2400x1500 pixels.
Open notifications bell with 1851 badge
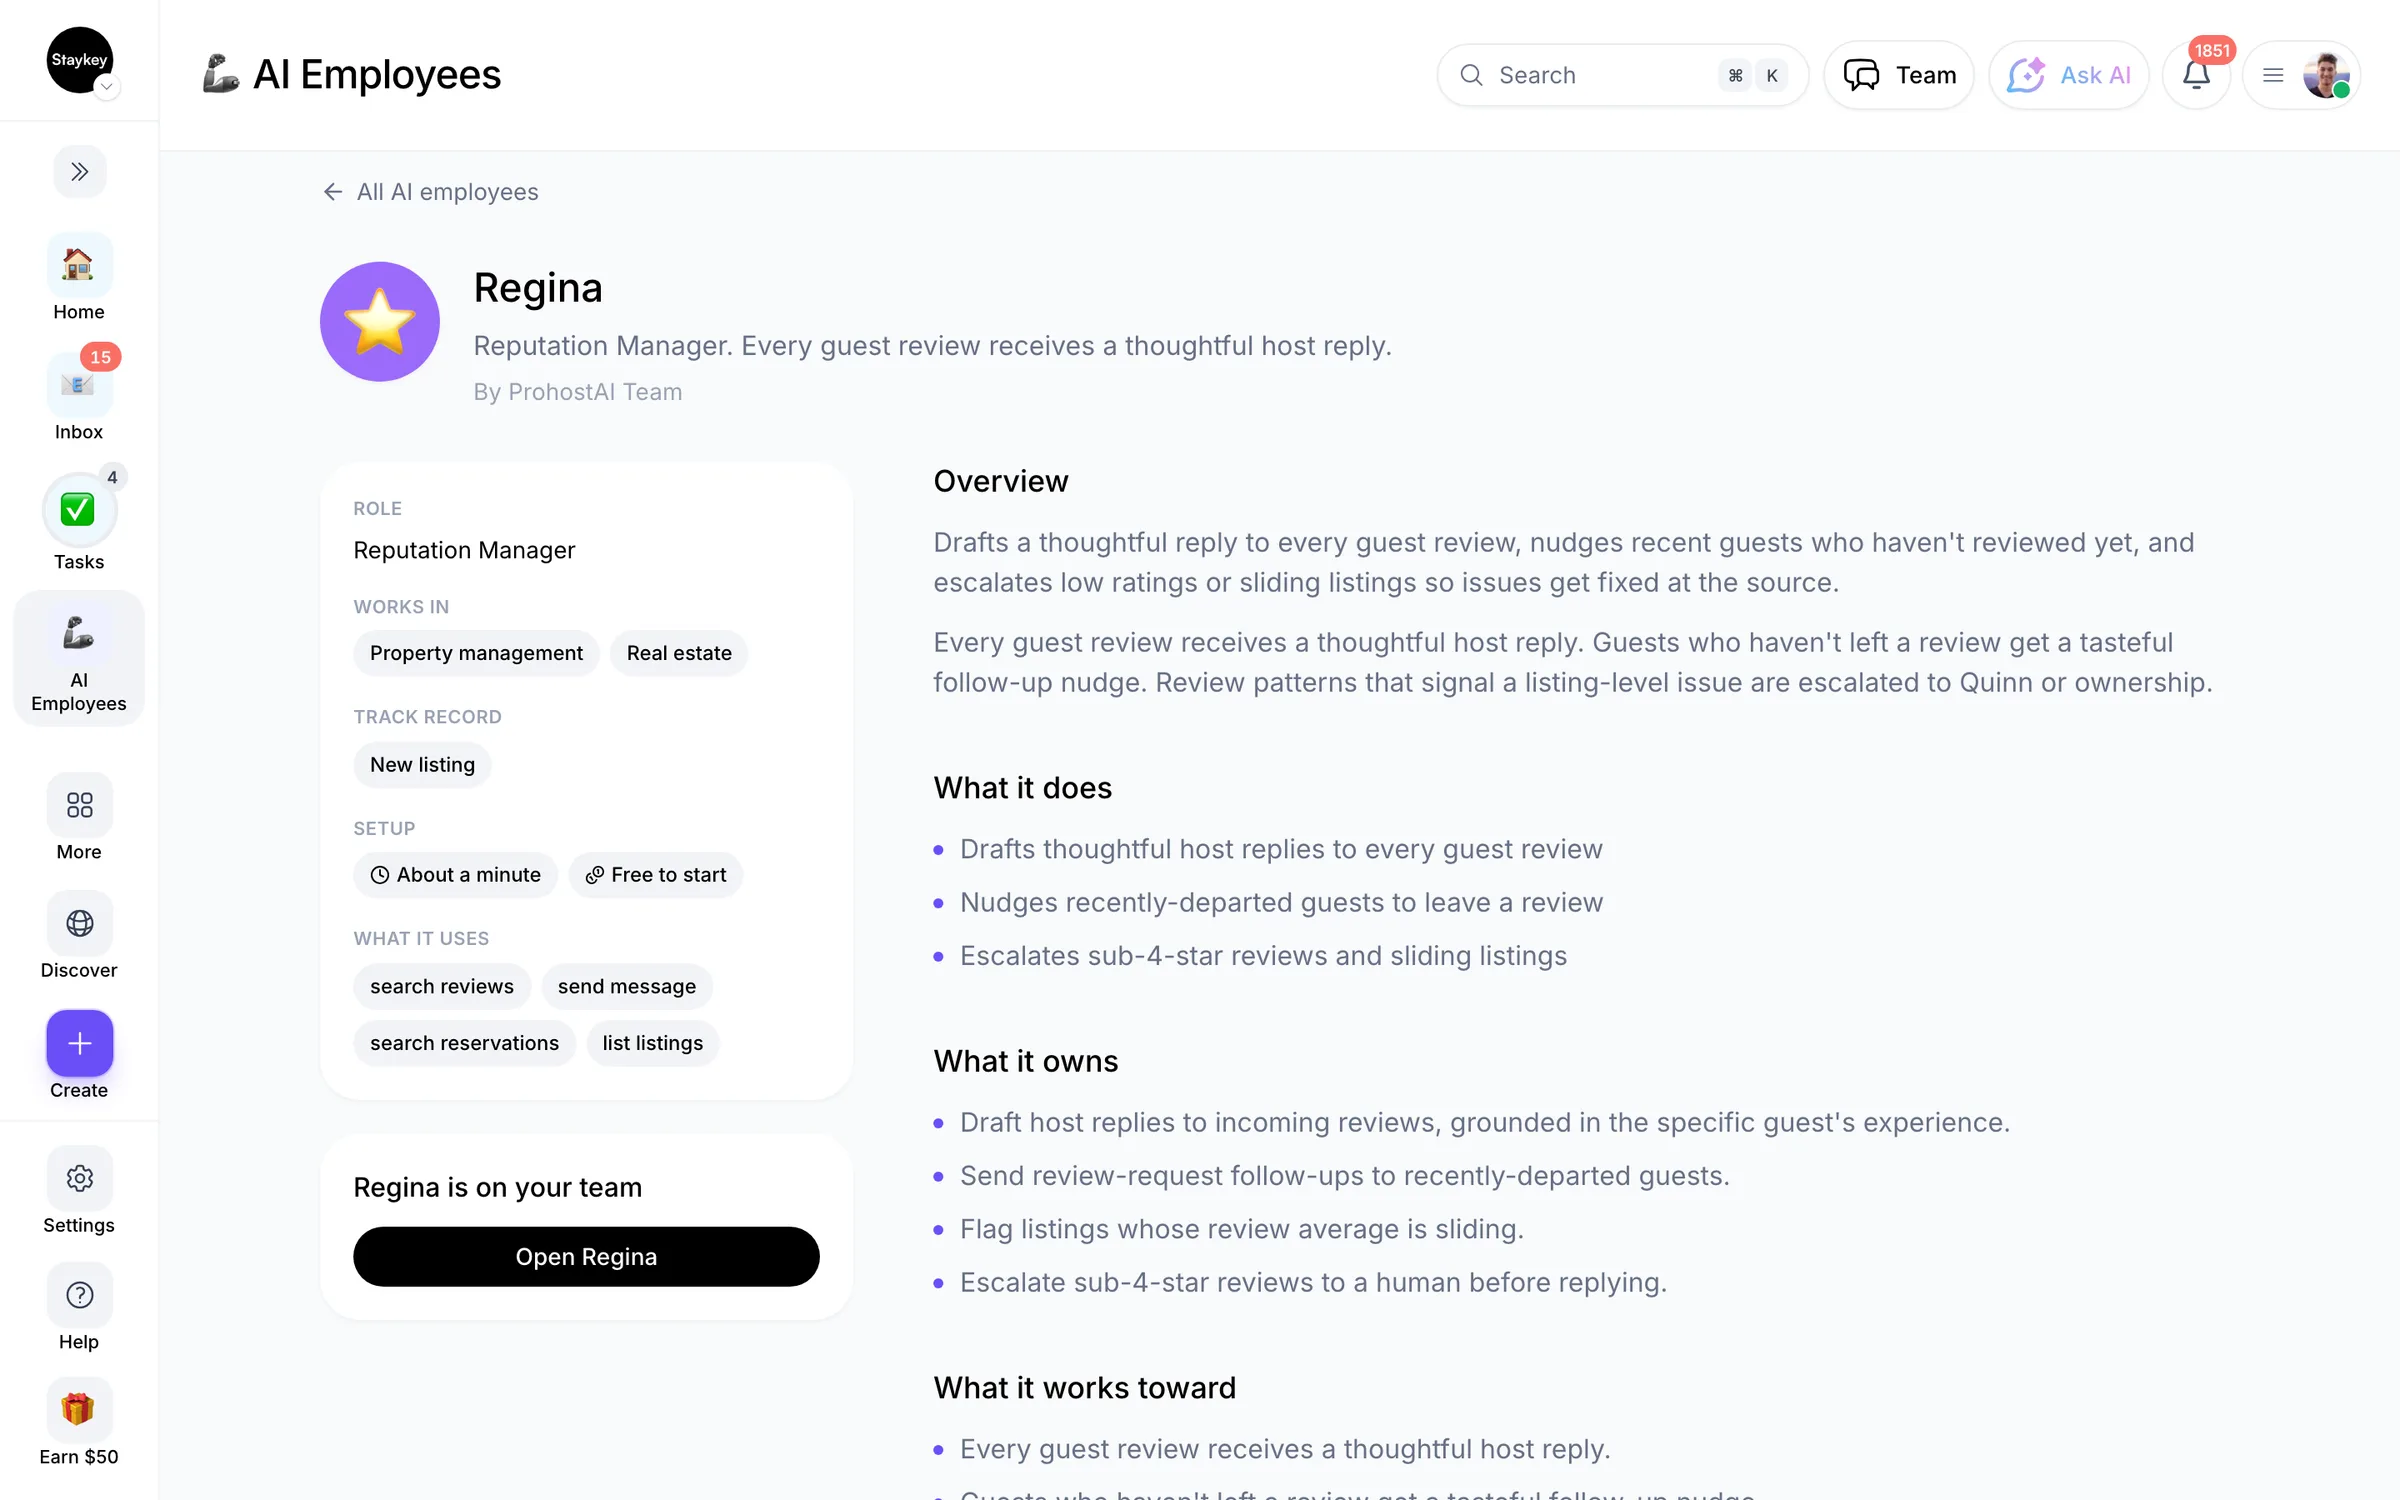(x=2196, y=75)
